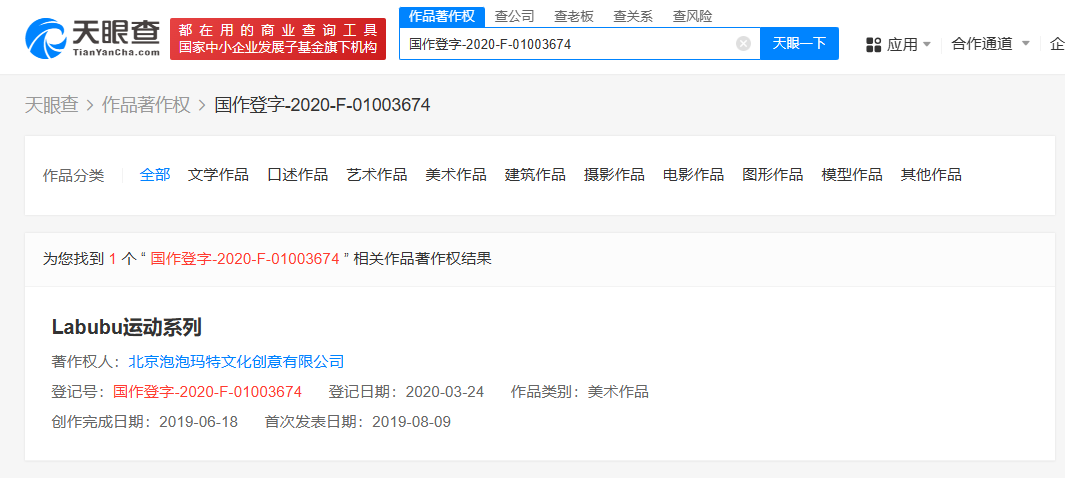Open the 应用 grid icon

(873, 45)
